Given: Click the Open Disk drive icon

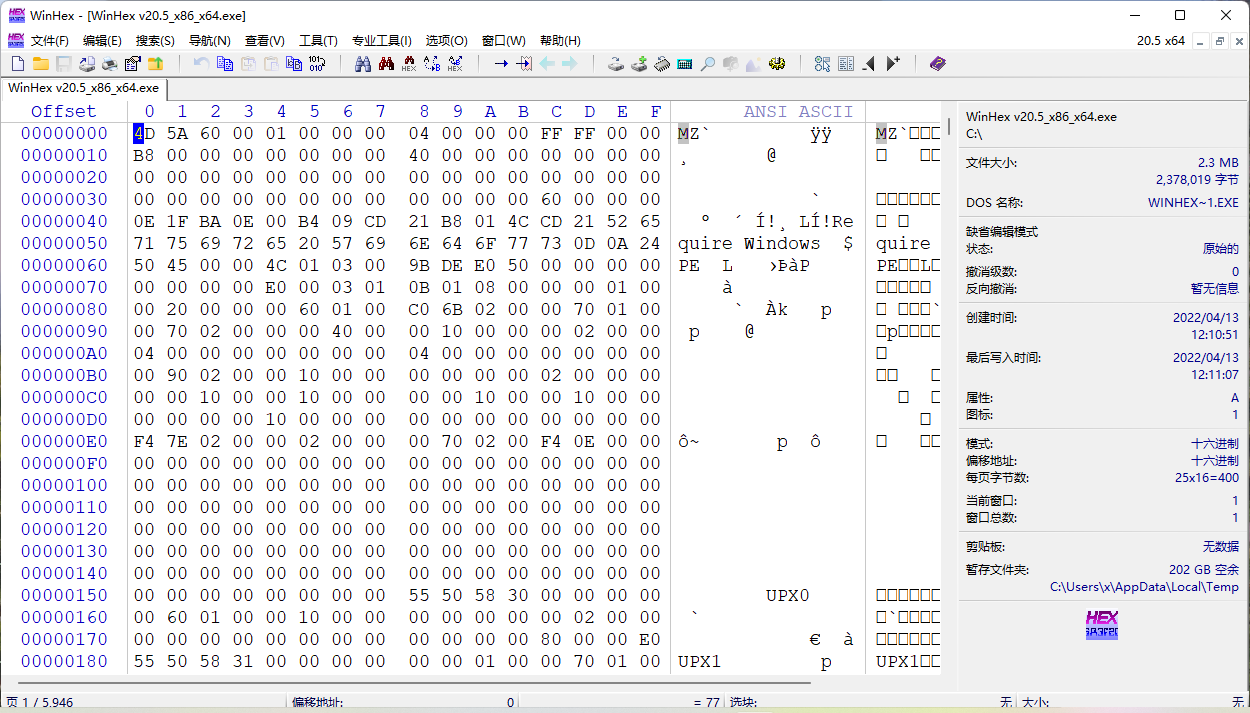Looking at the screenshot, I should point(616,64).
